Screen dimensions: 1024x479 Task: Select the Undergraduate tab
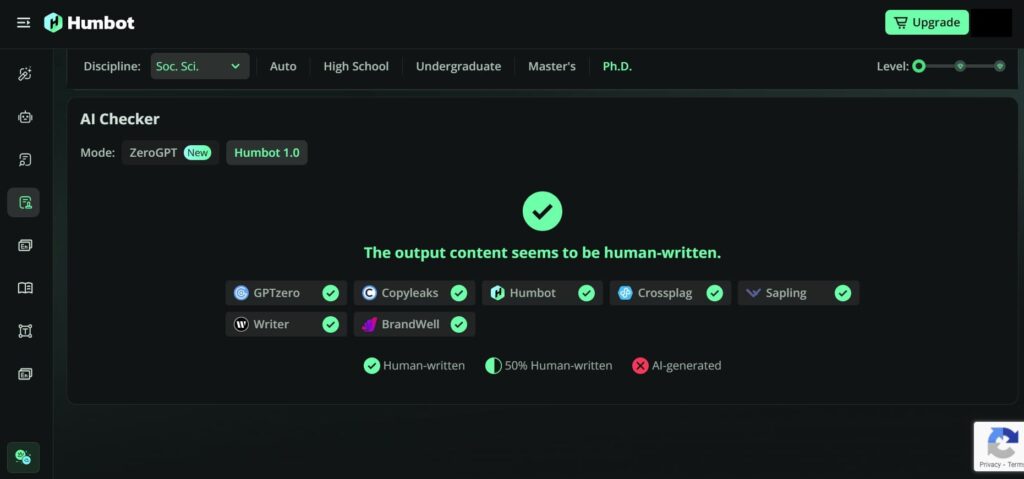point(458,66)
